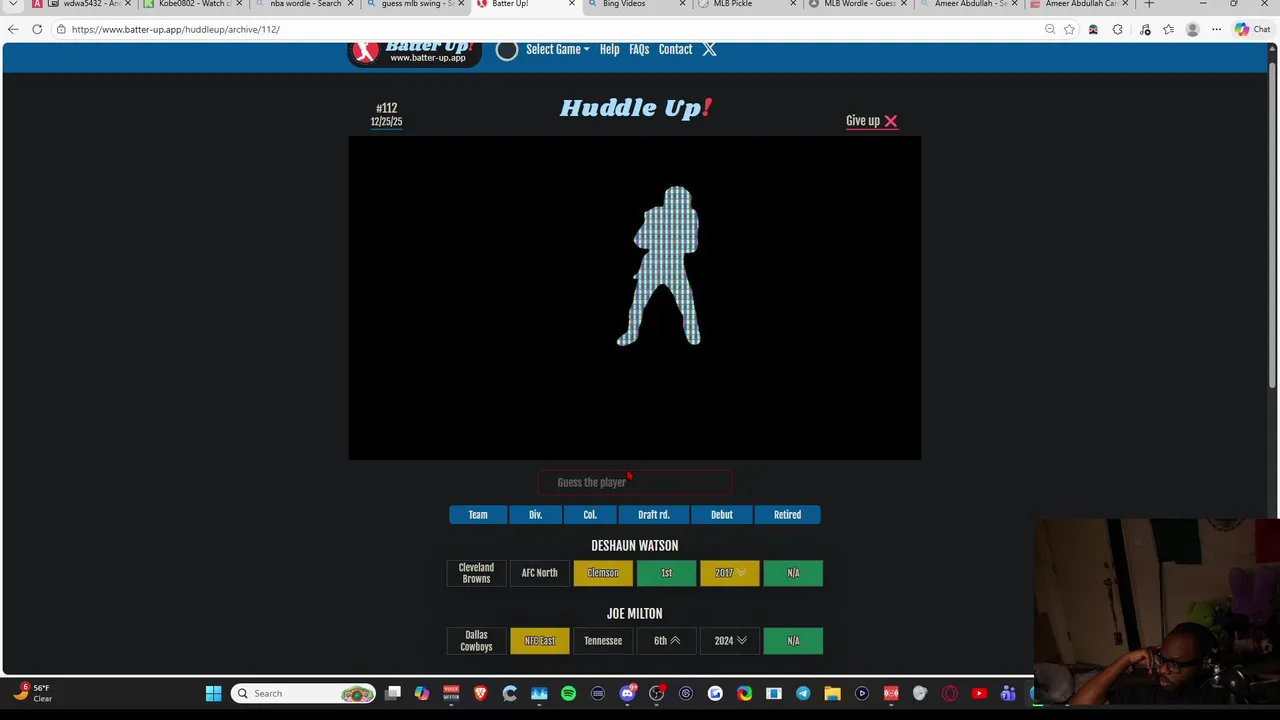Give up on this puzzle
This screenshot has width=1280, height=720.
coord(871,121)
